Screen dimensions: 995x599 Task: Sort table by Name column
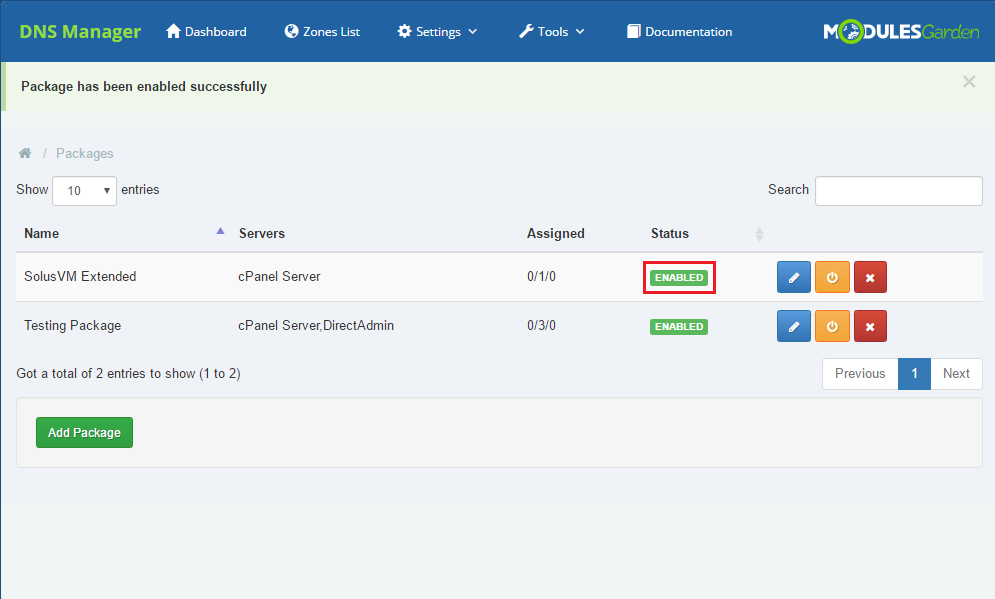coord(124,234)
